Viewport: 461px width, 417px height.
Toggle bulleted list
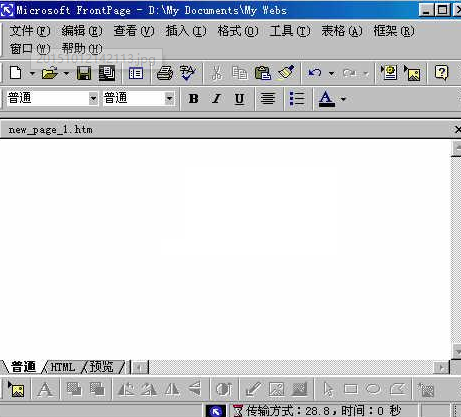297,99
